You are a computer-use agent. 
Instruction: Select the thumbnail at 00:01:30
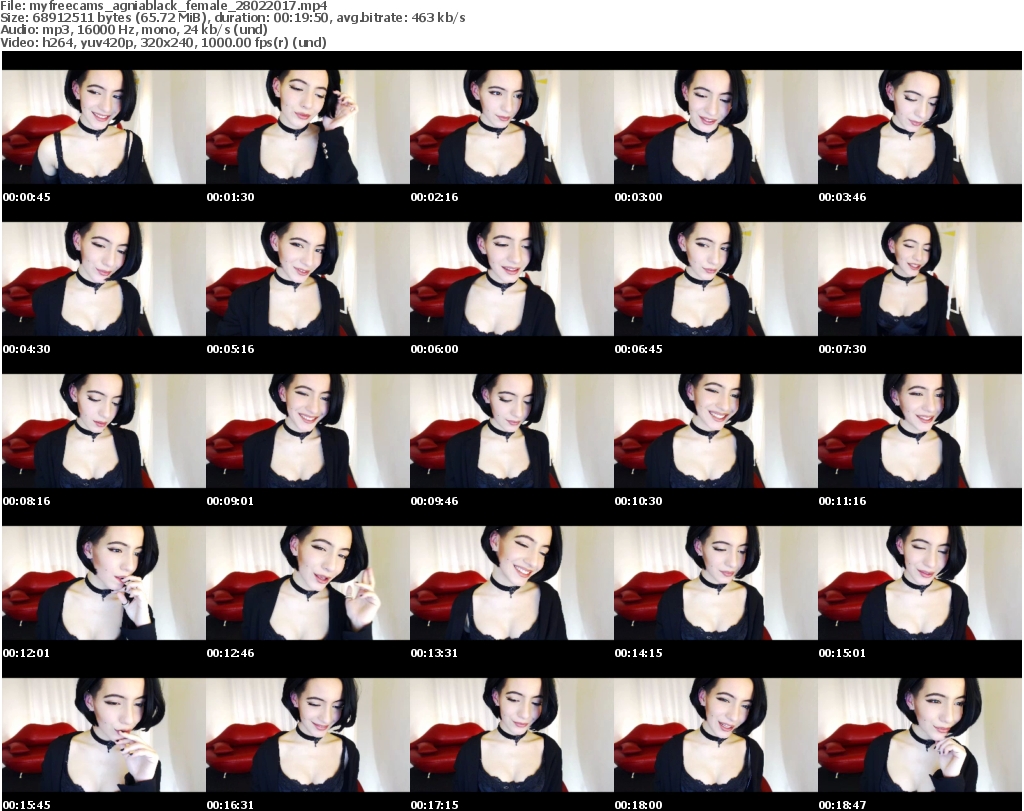[x=308, y=127]
